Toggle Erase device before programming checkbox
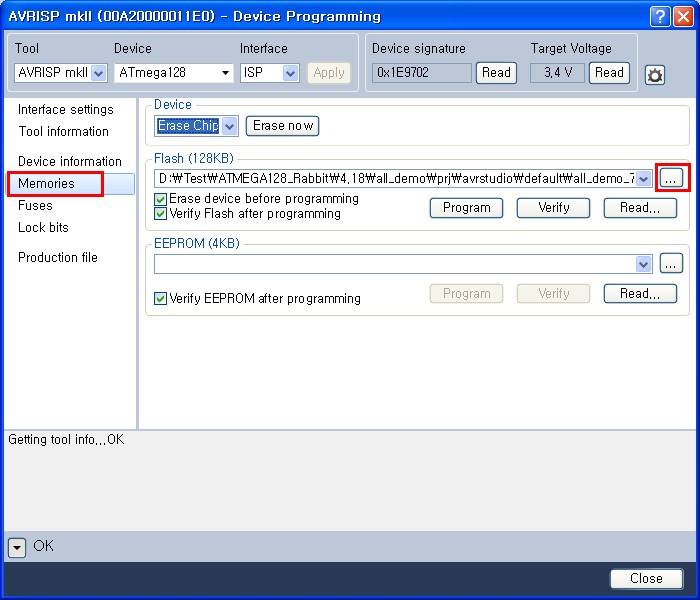 (161, 199)
